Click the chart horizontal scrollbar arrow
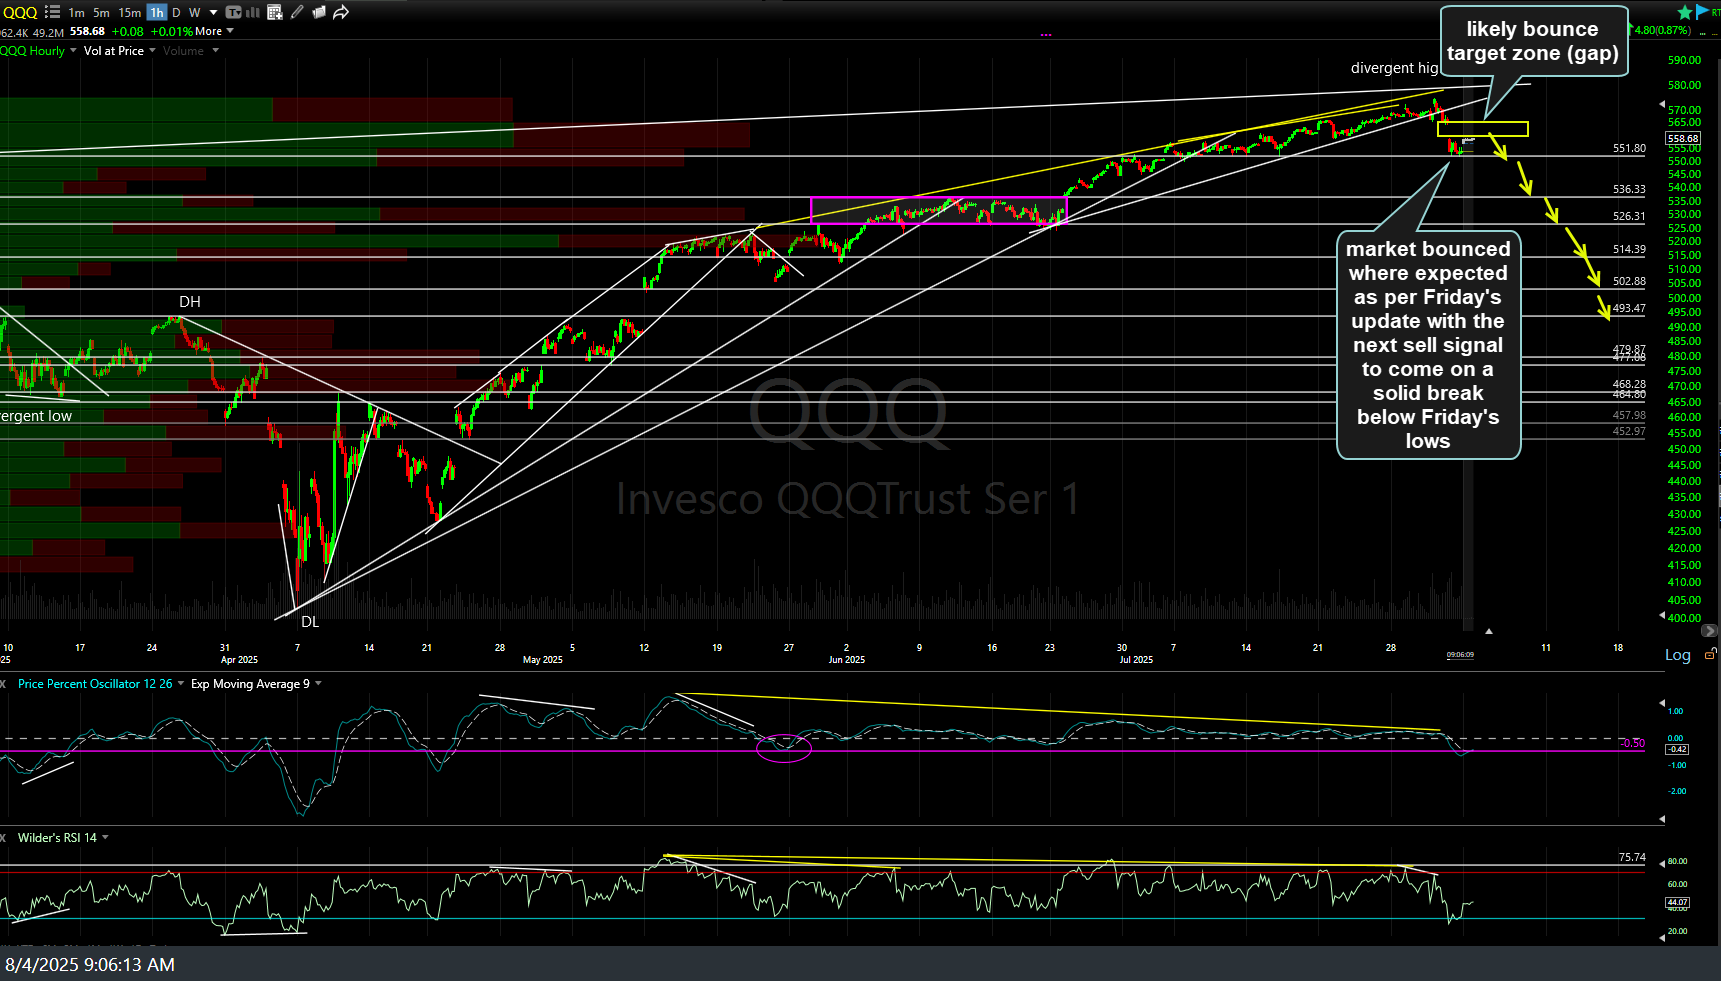The image size is (1721, 981). click(1708, 630)
